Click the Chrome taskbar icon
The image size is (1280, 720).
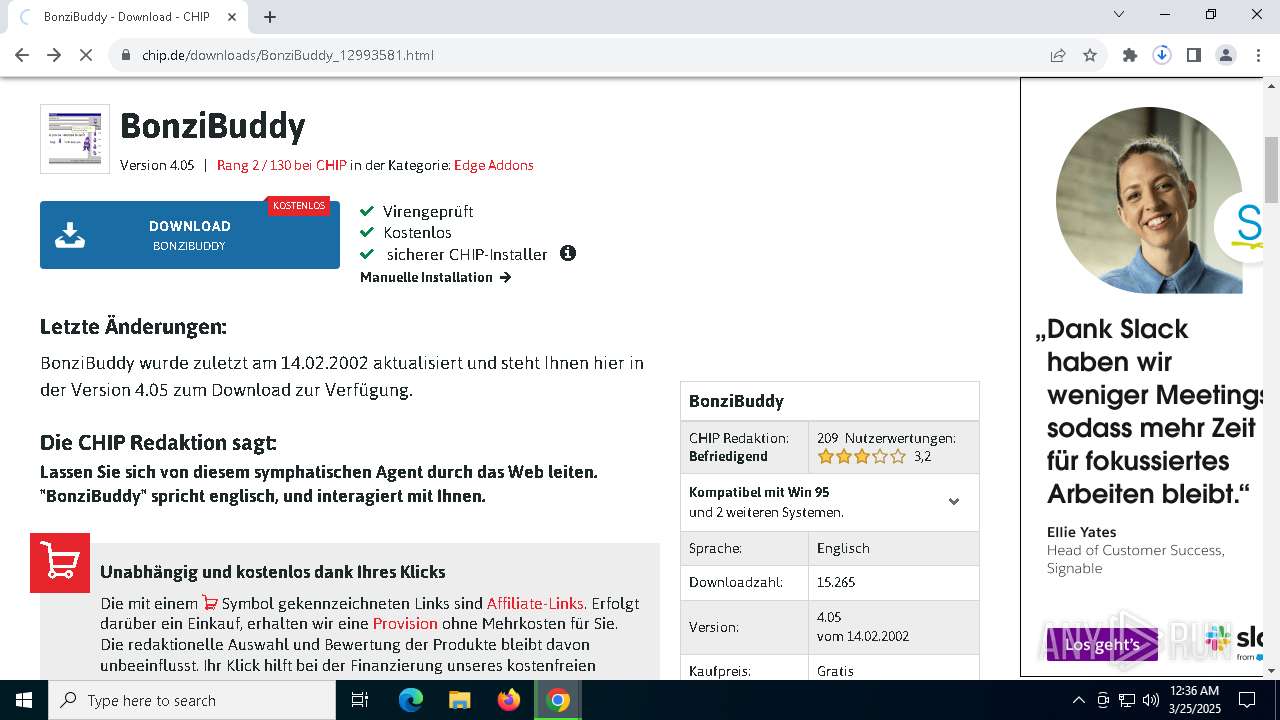[558, 700]
